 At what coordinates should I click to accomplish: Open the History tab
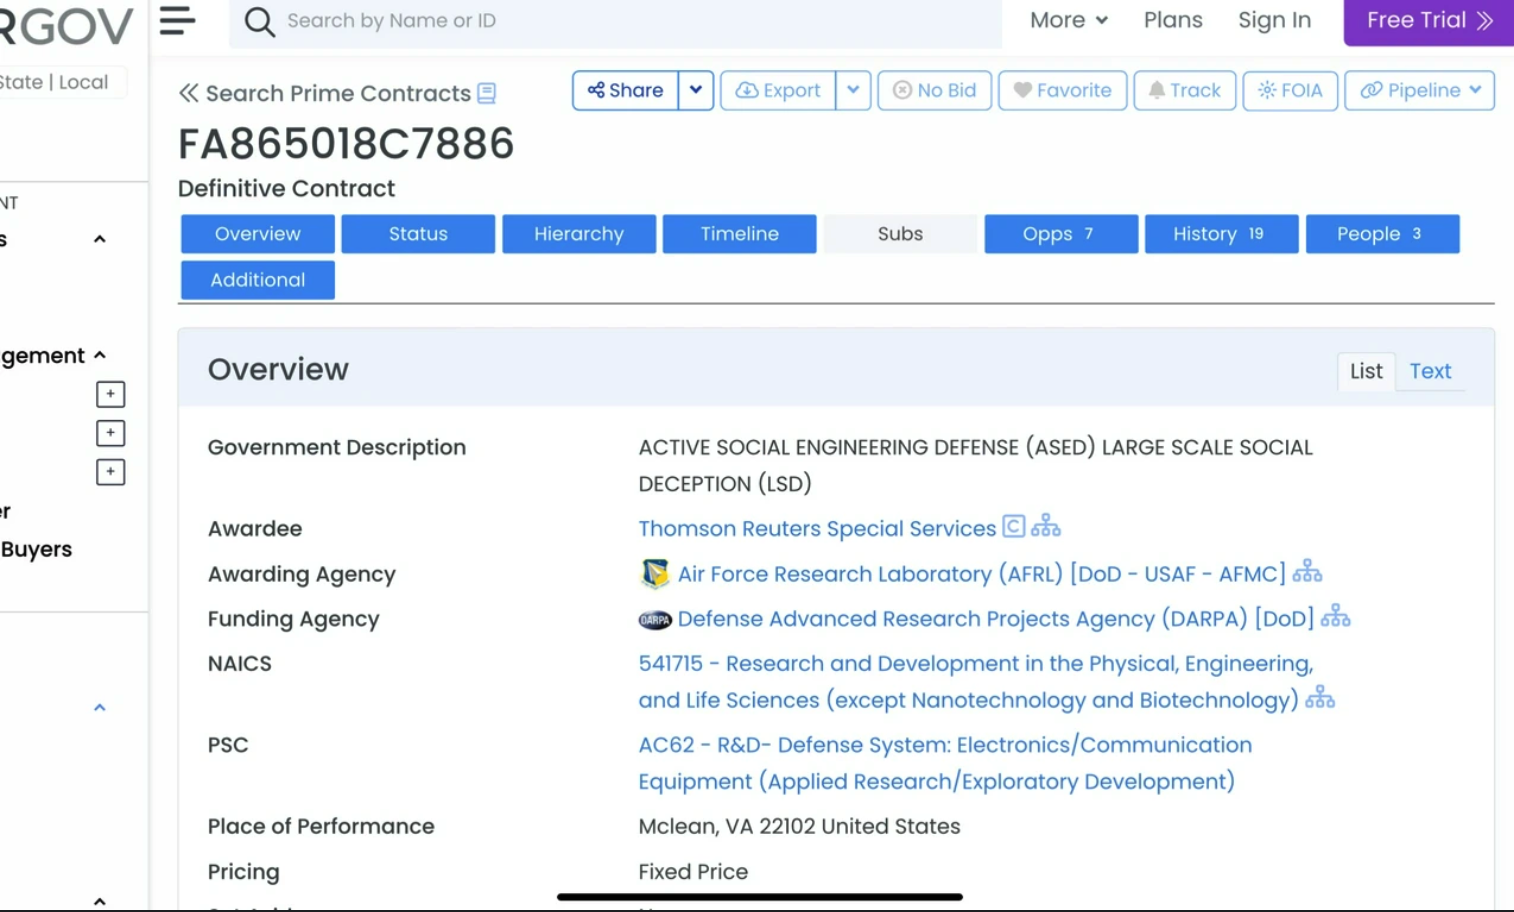tap(1221, 234)
